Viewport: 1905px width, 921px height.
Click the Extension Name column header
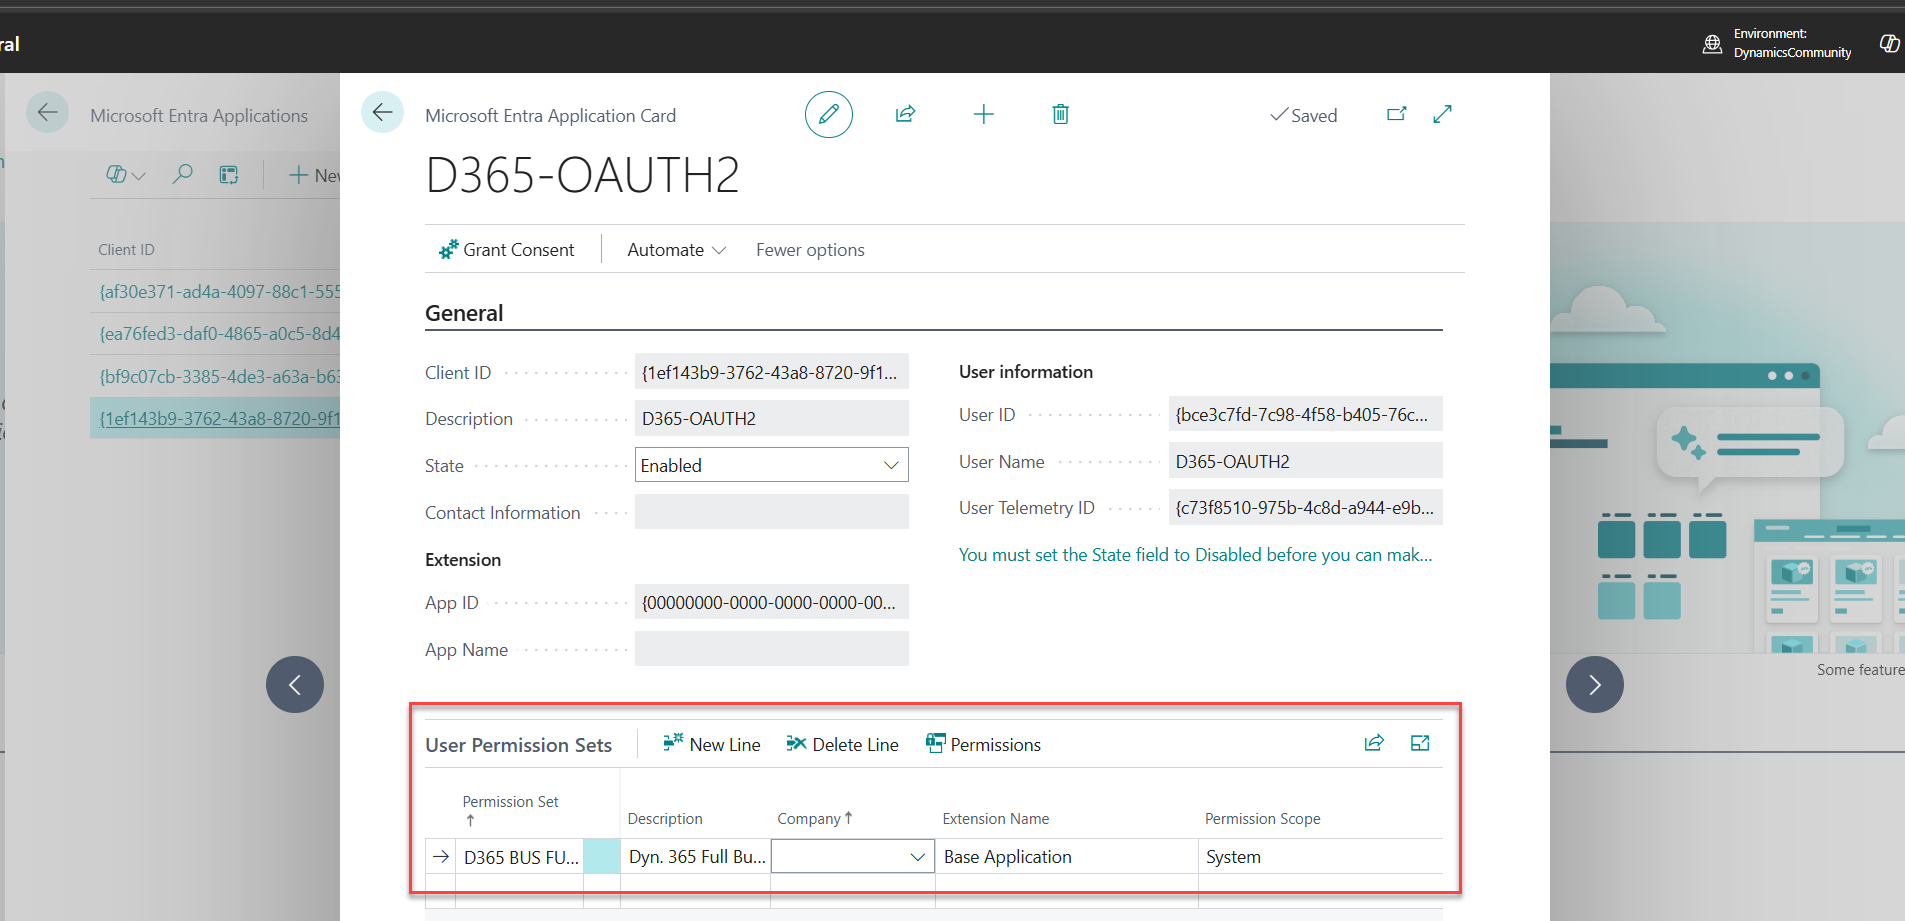pos(995,818)
